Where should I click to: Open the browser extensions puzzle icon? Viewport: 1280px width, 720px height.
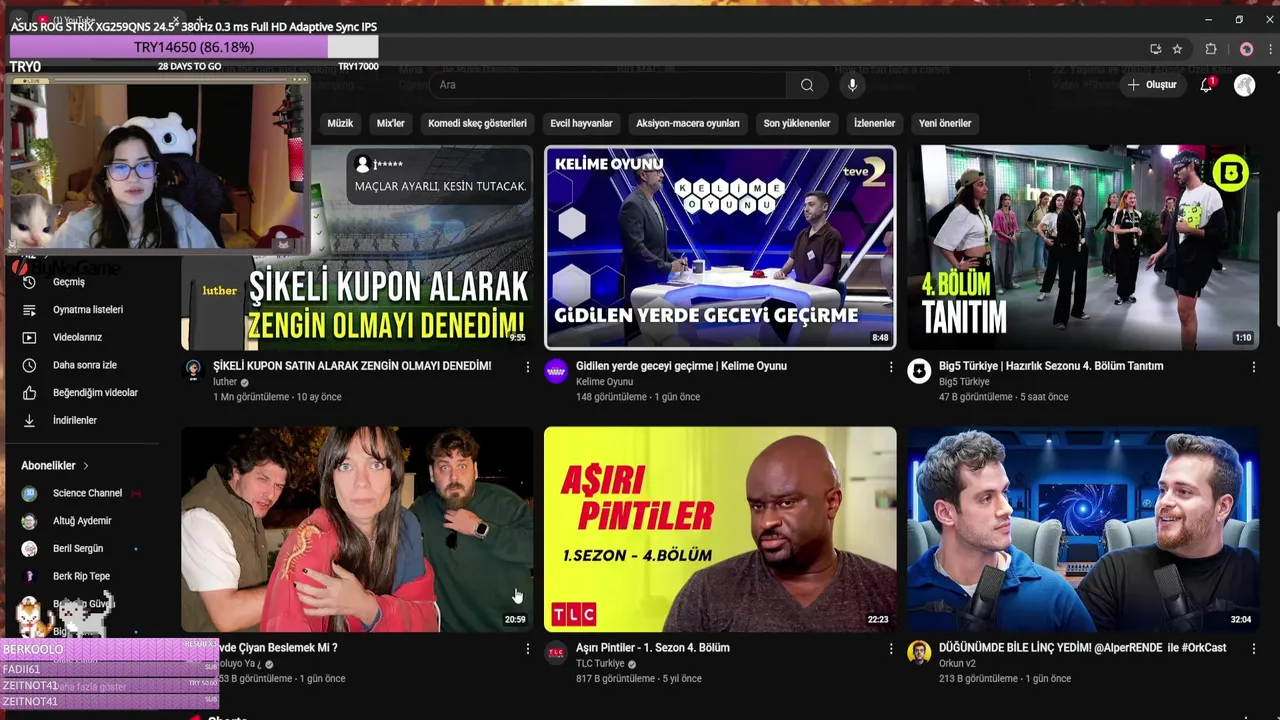click(1211, 49)
